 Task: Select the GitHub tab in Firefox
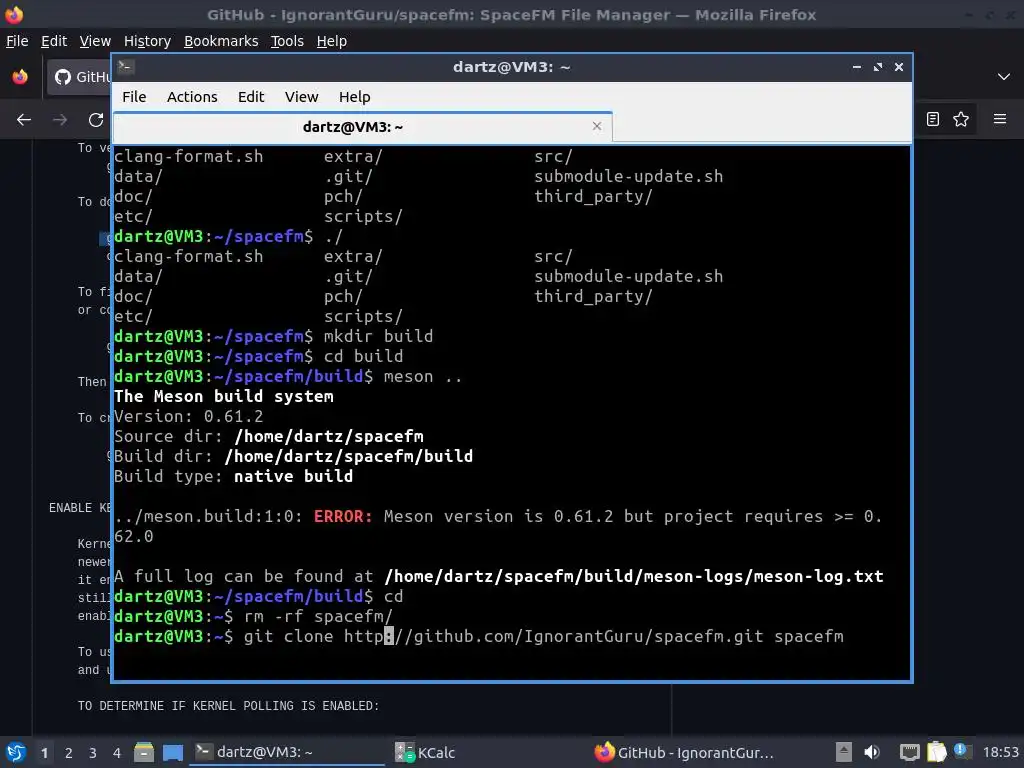[x=79, y=77]
